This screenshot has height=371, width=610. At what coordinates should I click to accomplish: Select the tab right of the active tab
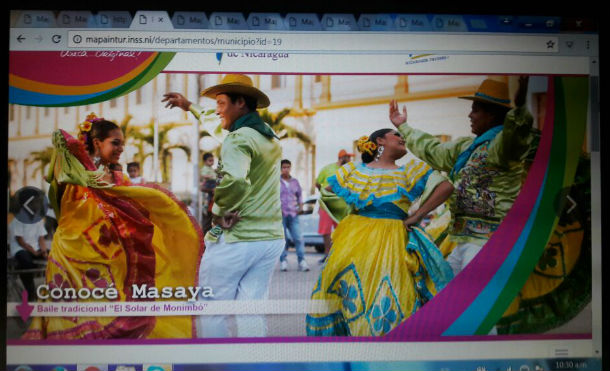tap(190, 20)
